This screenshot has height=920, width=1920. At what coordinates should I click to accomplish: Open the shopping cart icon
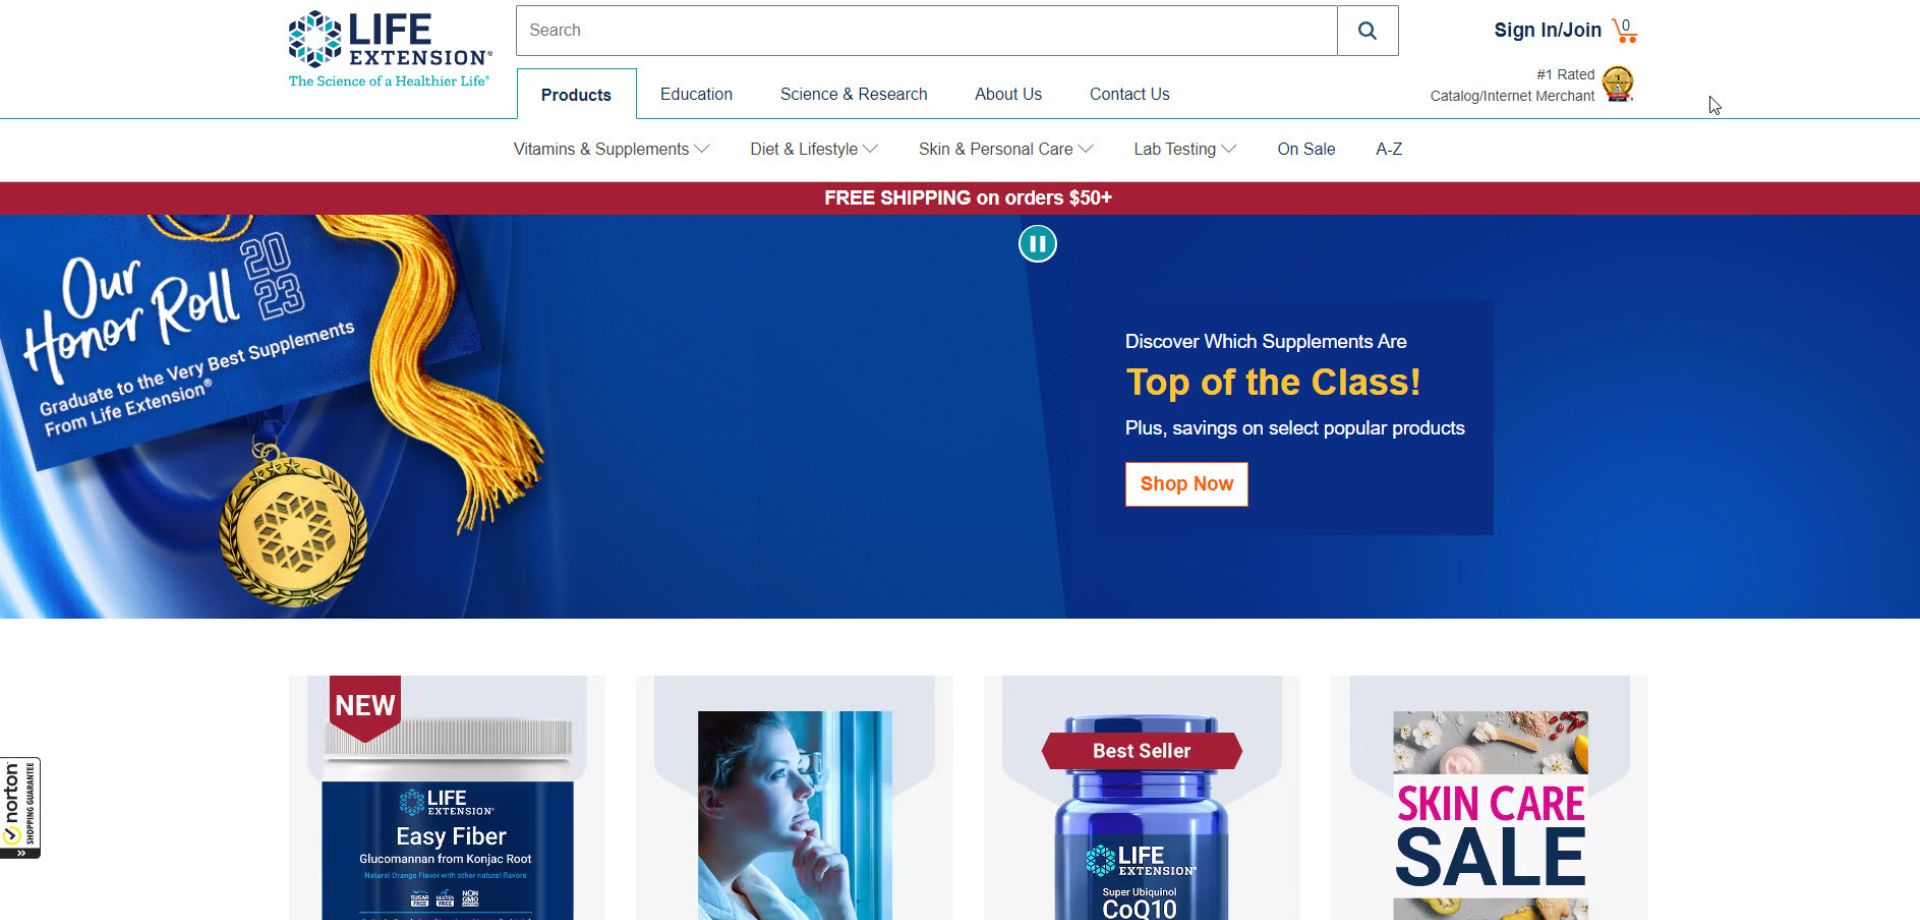(x=1625, y=31)
